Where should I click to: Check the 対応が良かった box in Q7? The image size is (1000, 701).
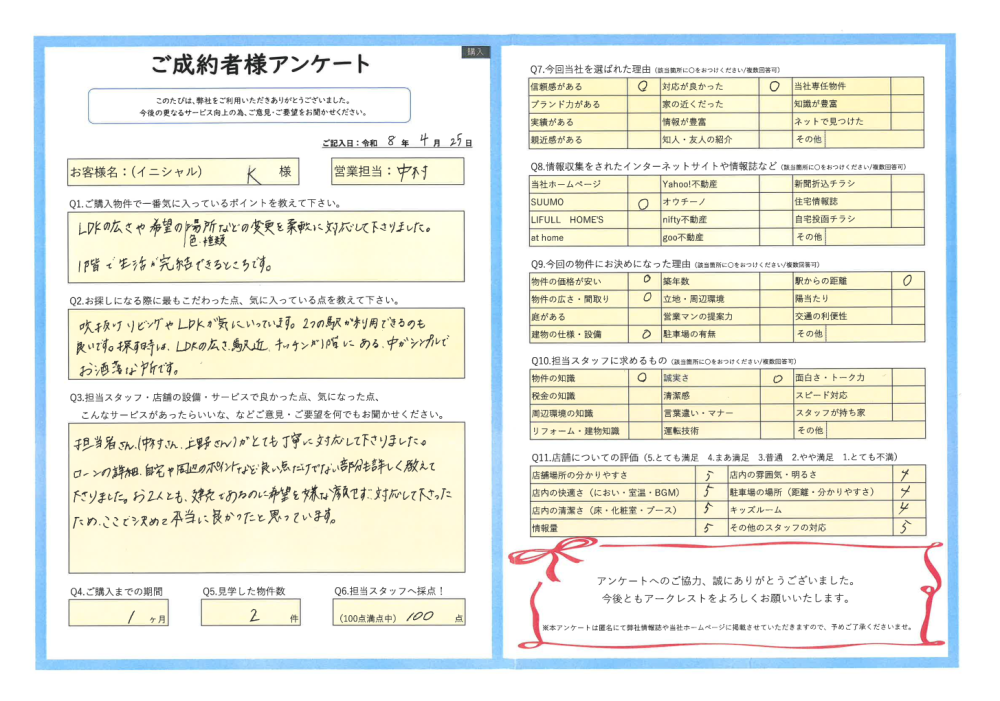(x=774, y=86)
